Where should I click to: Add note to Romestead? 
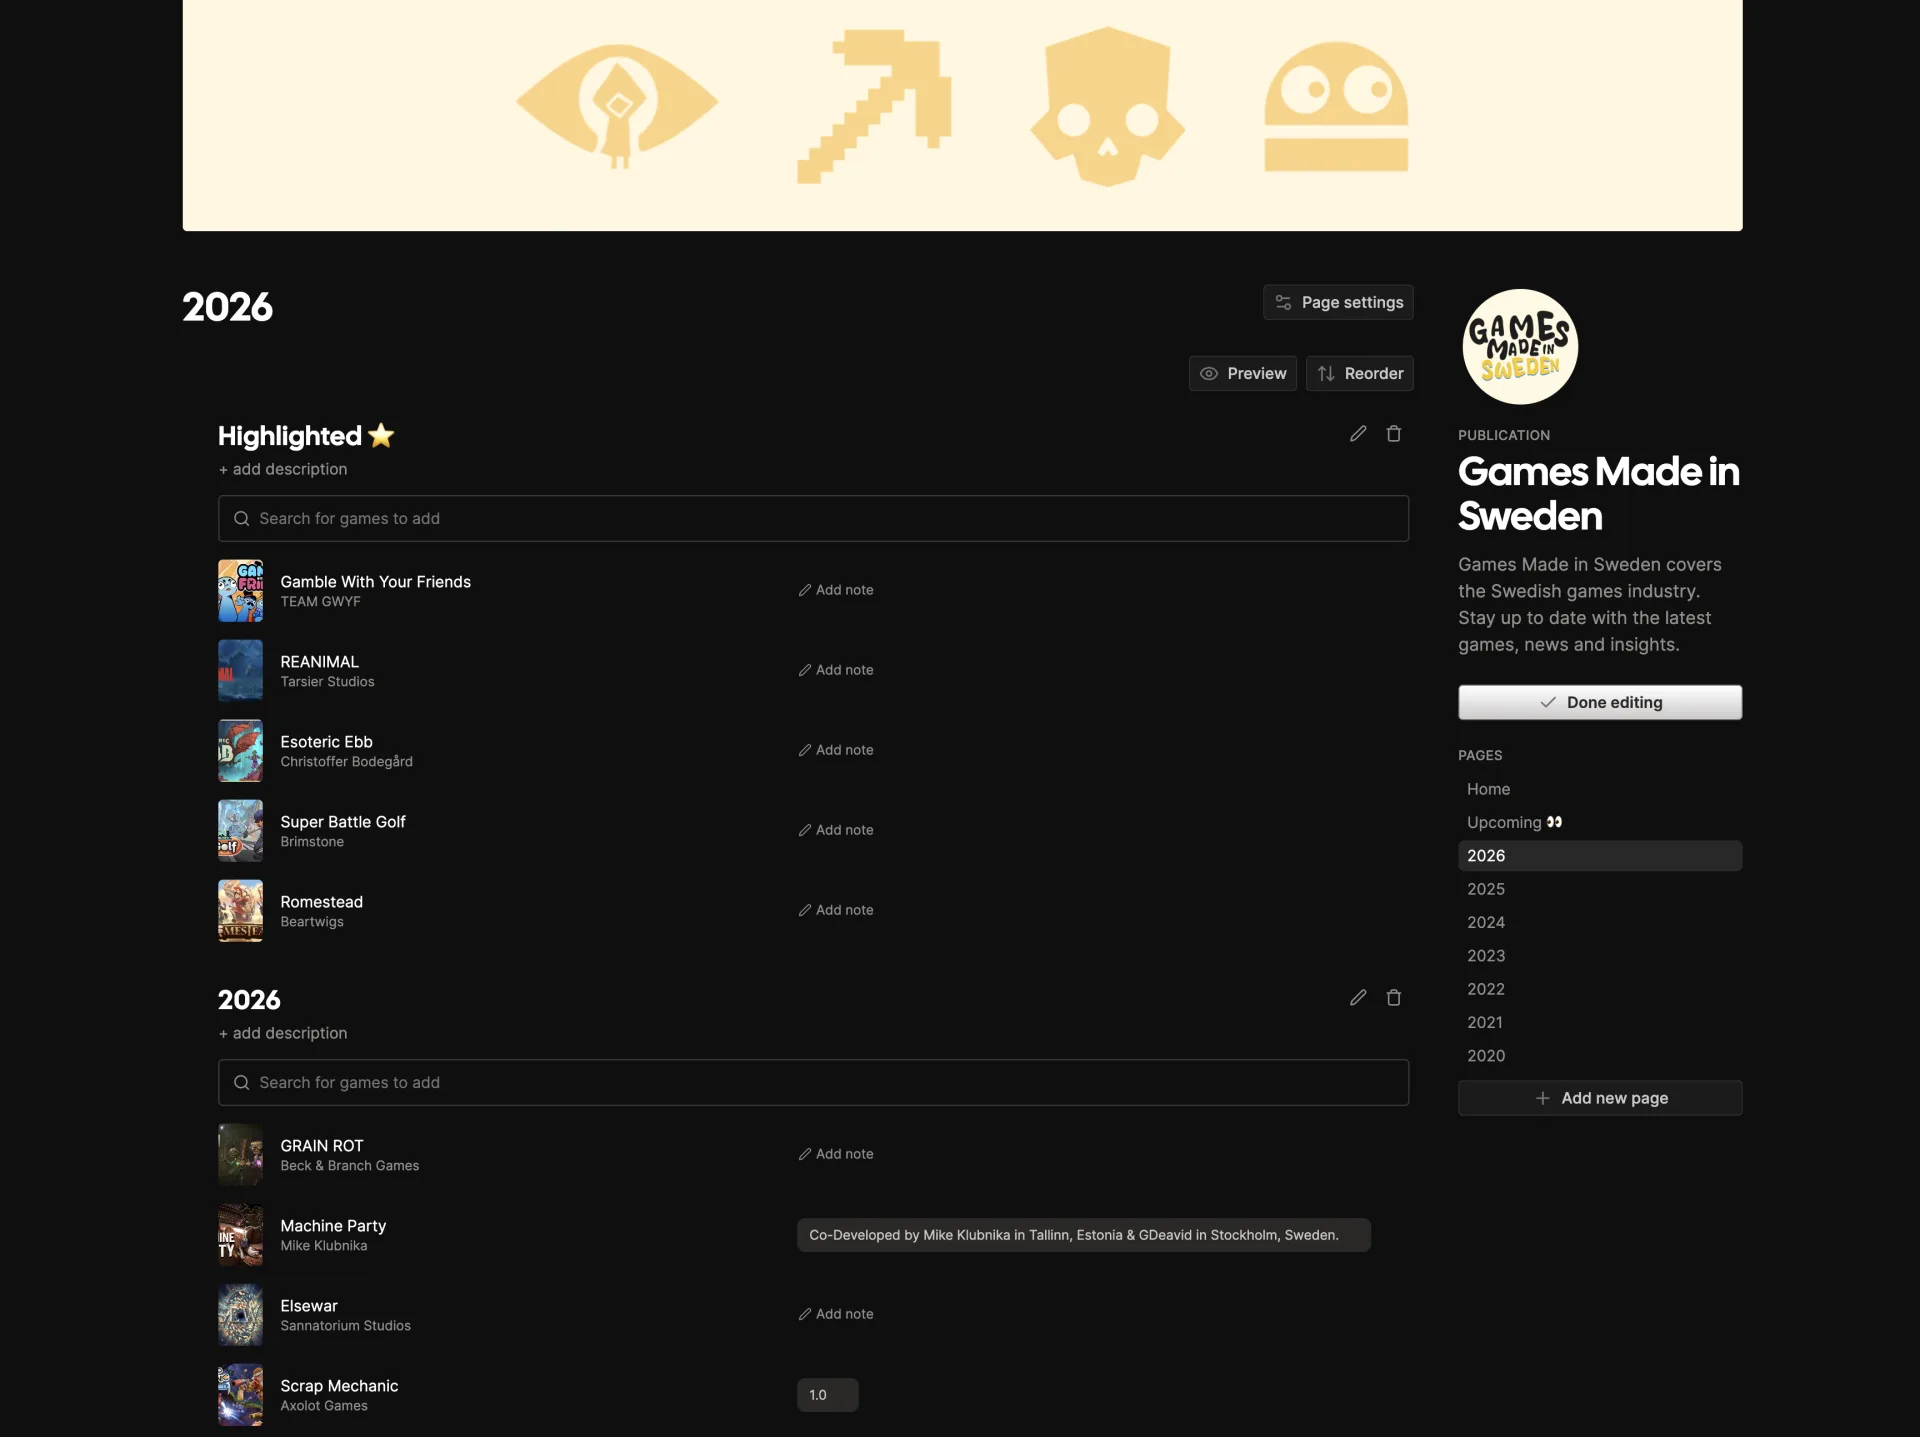tap(836, 910)
